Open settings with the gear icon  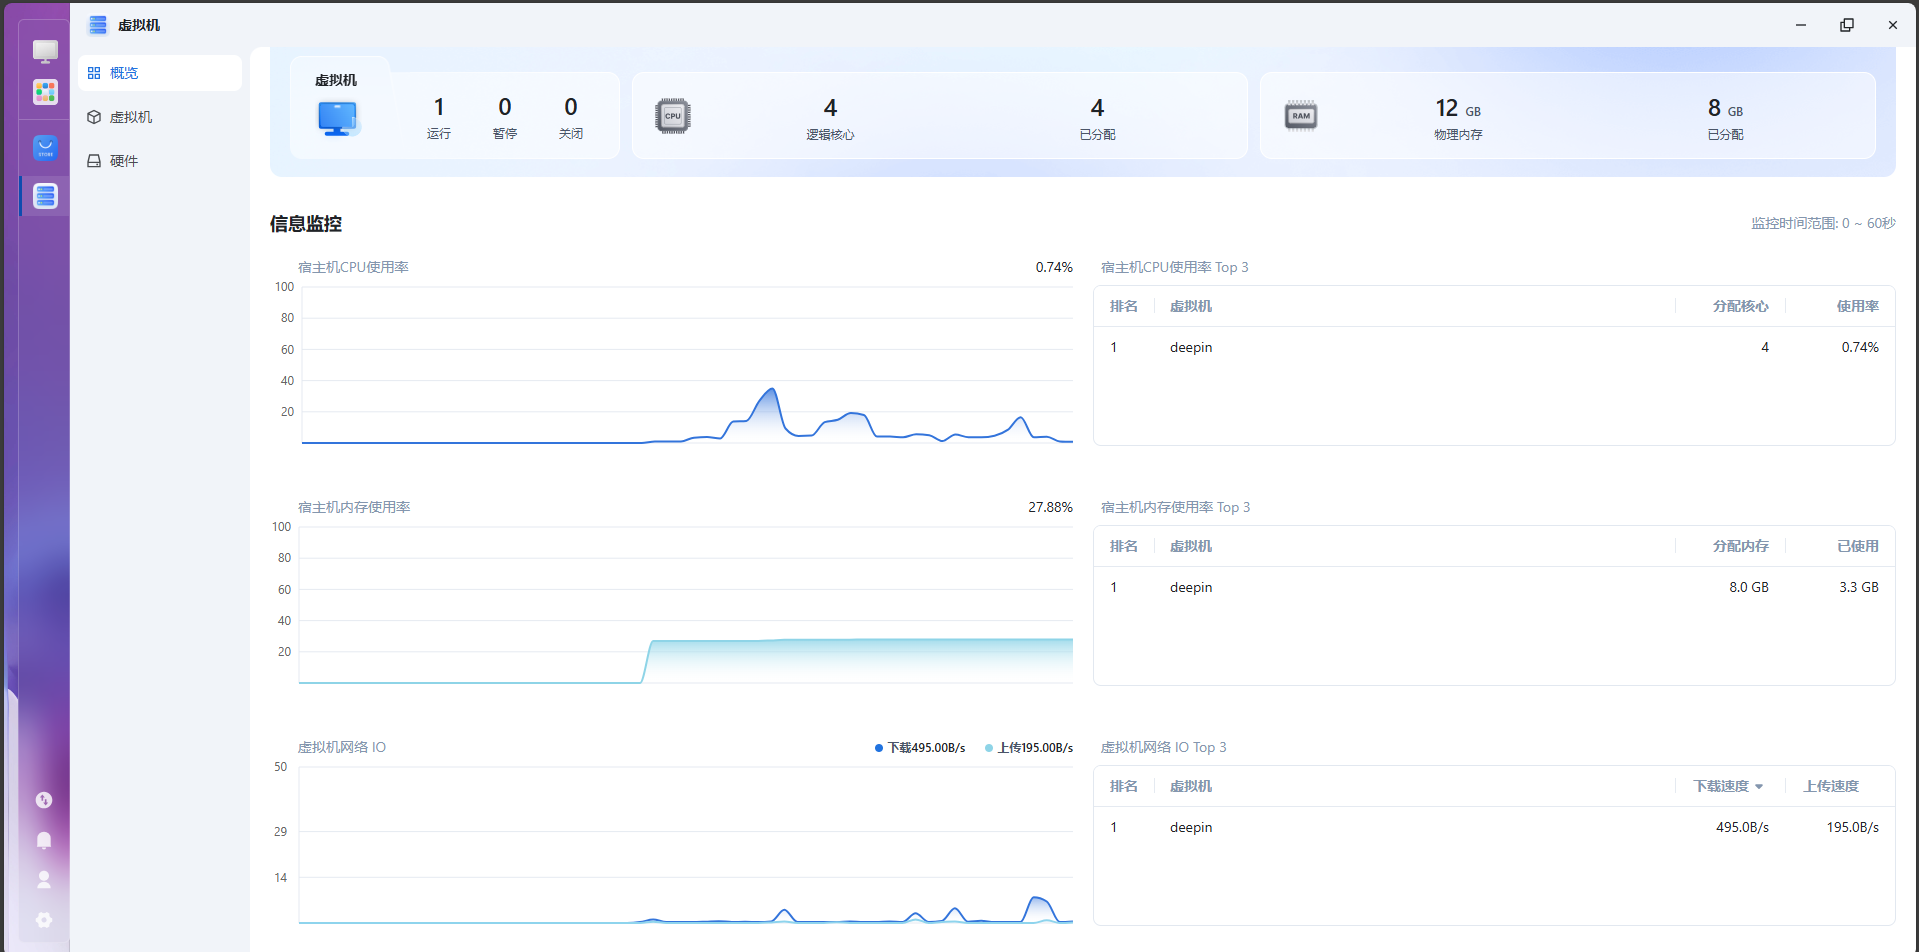point(44,920)
